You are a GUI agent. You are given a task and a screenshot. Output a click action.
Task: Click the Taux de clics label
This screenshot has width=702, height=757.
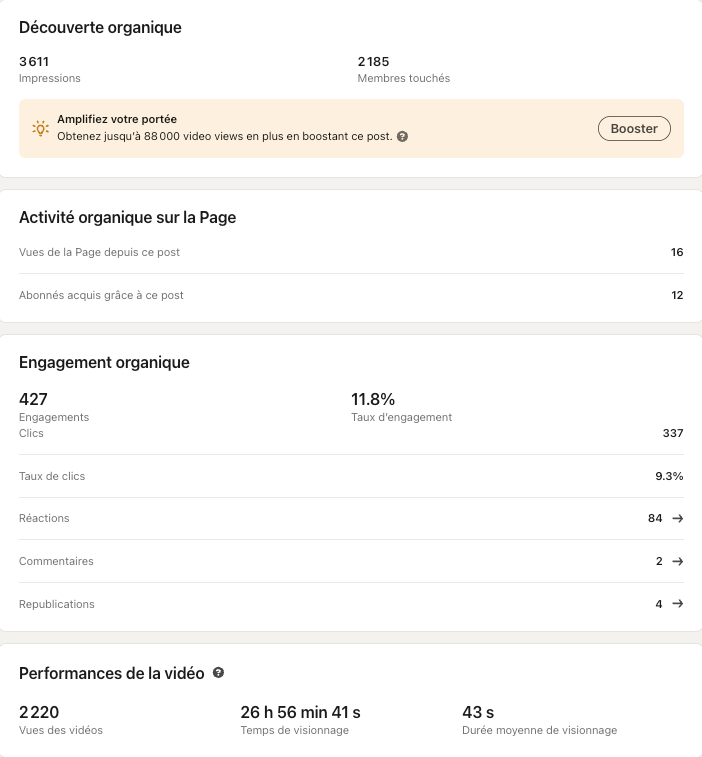[x=52, y=476]
